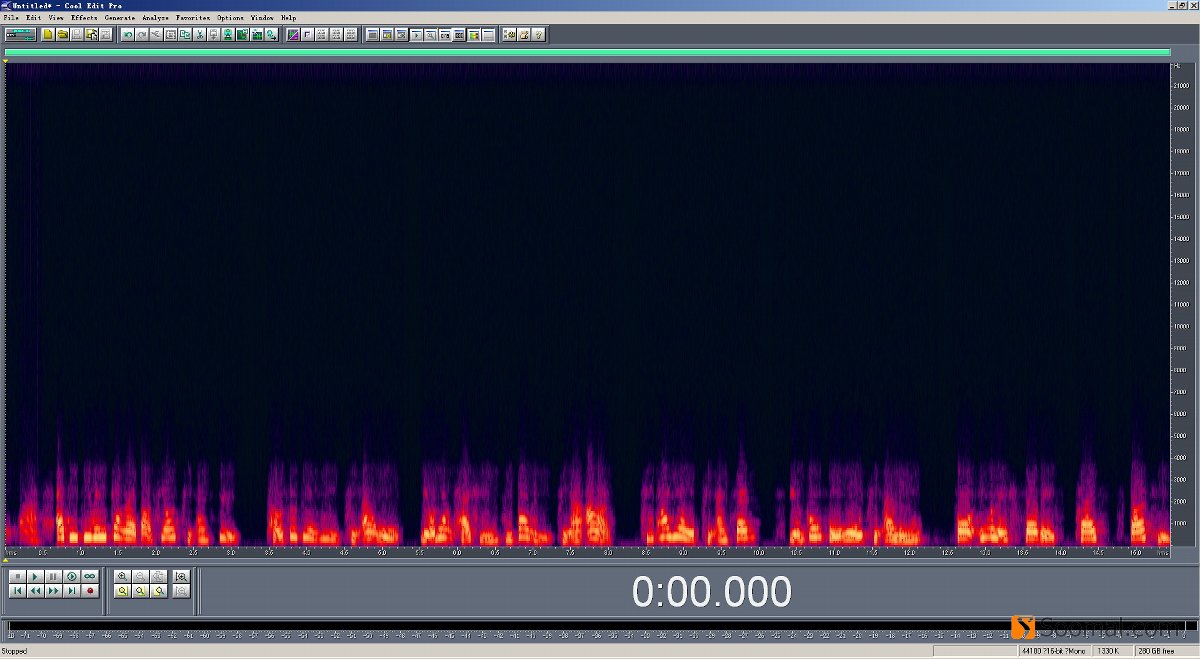The image size is (1200, 659).
Task: Expand the Generate menu
Action: click(119, 18)
